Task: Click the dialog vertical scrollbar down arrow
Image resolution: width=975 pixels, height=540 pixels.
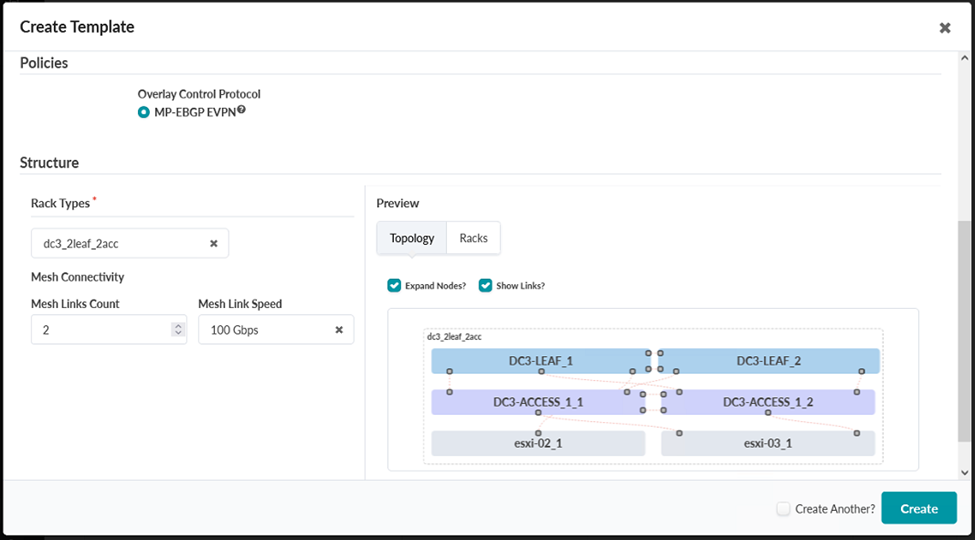Action: coord(964,472)
